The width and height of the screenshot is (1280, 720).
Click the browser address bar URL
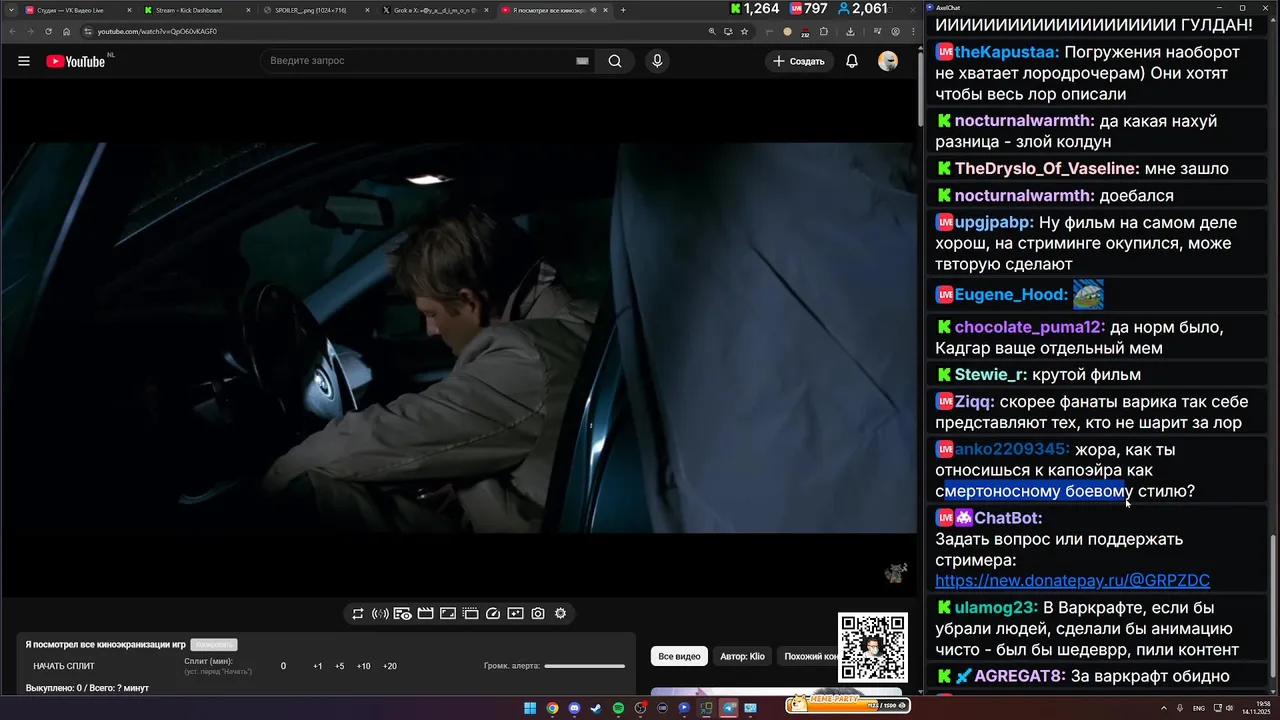pos(157,31)
